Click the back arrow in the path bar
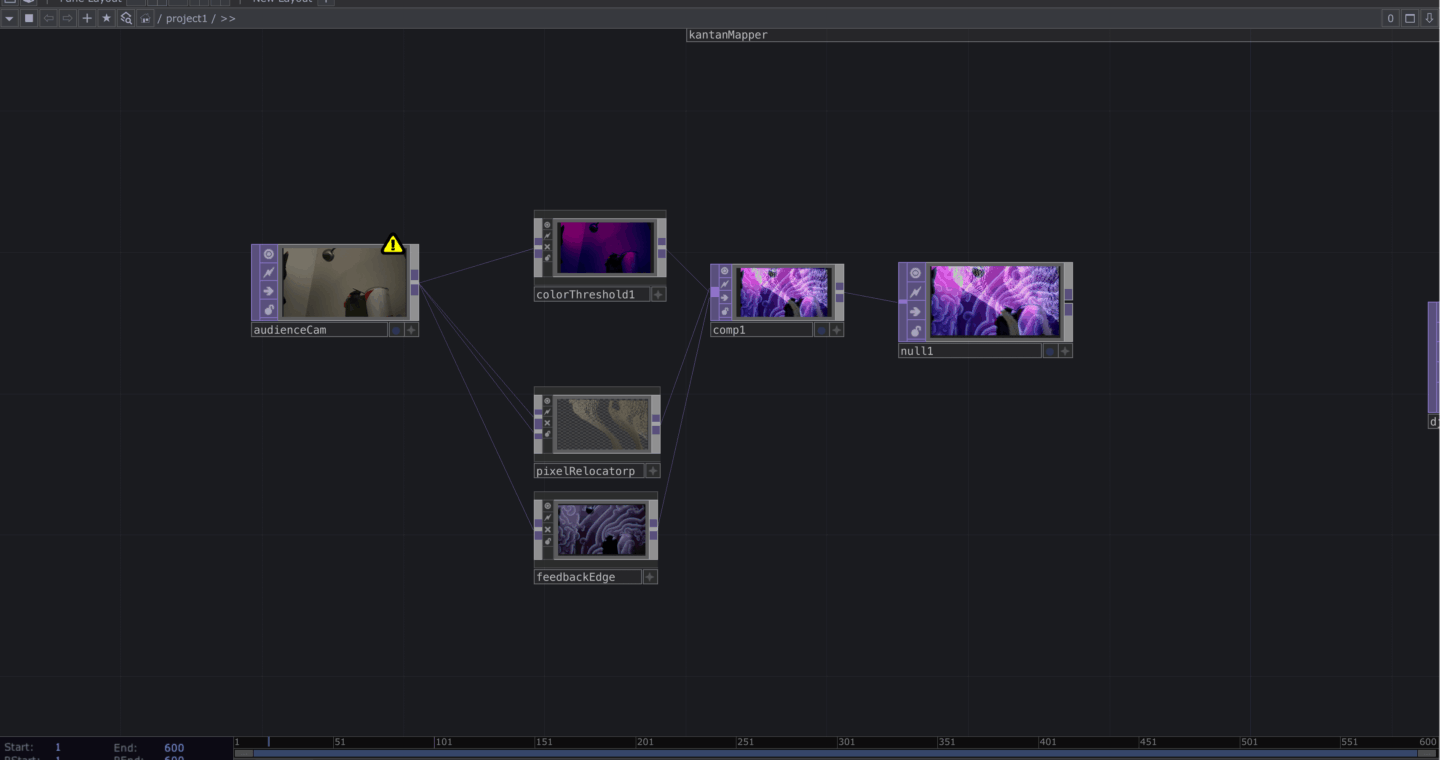The height and width of the screenshot is (760, 1440). (x=48, y=18)
